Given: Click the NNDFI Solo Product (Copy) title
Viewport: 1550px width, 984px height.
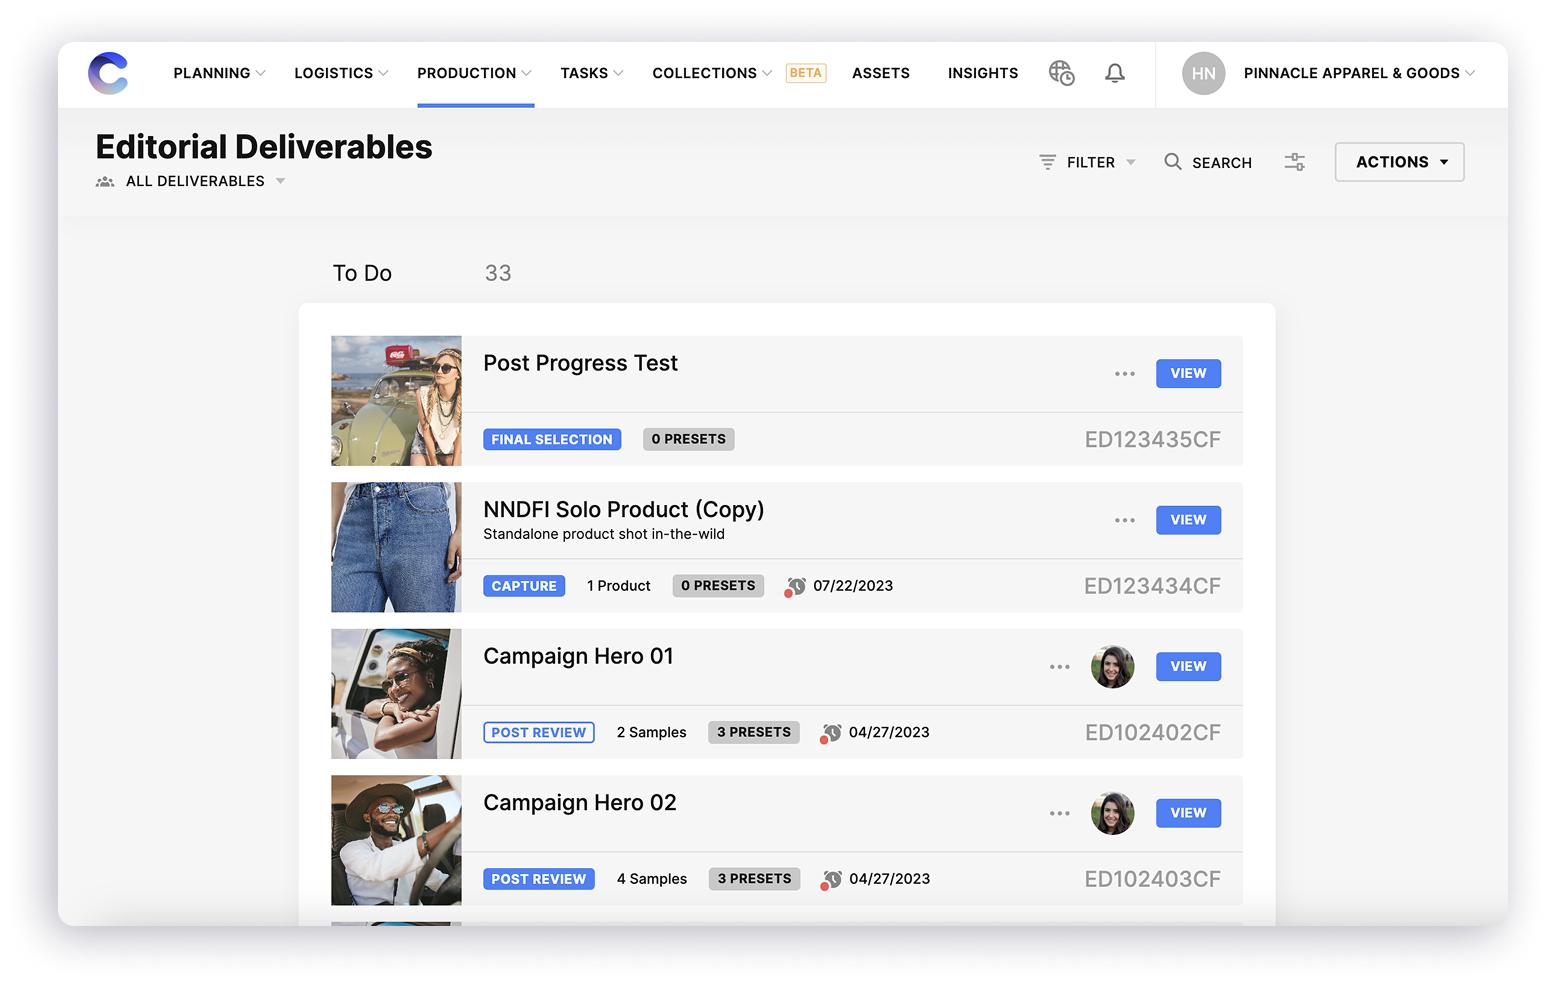Looking at the screenshot, I should 624,510.
